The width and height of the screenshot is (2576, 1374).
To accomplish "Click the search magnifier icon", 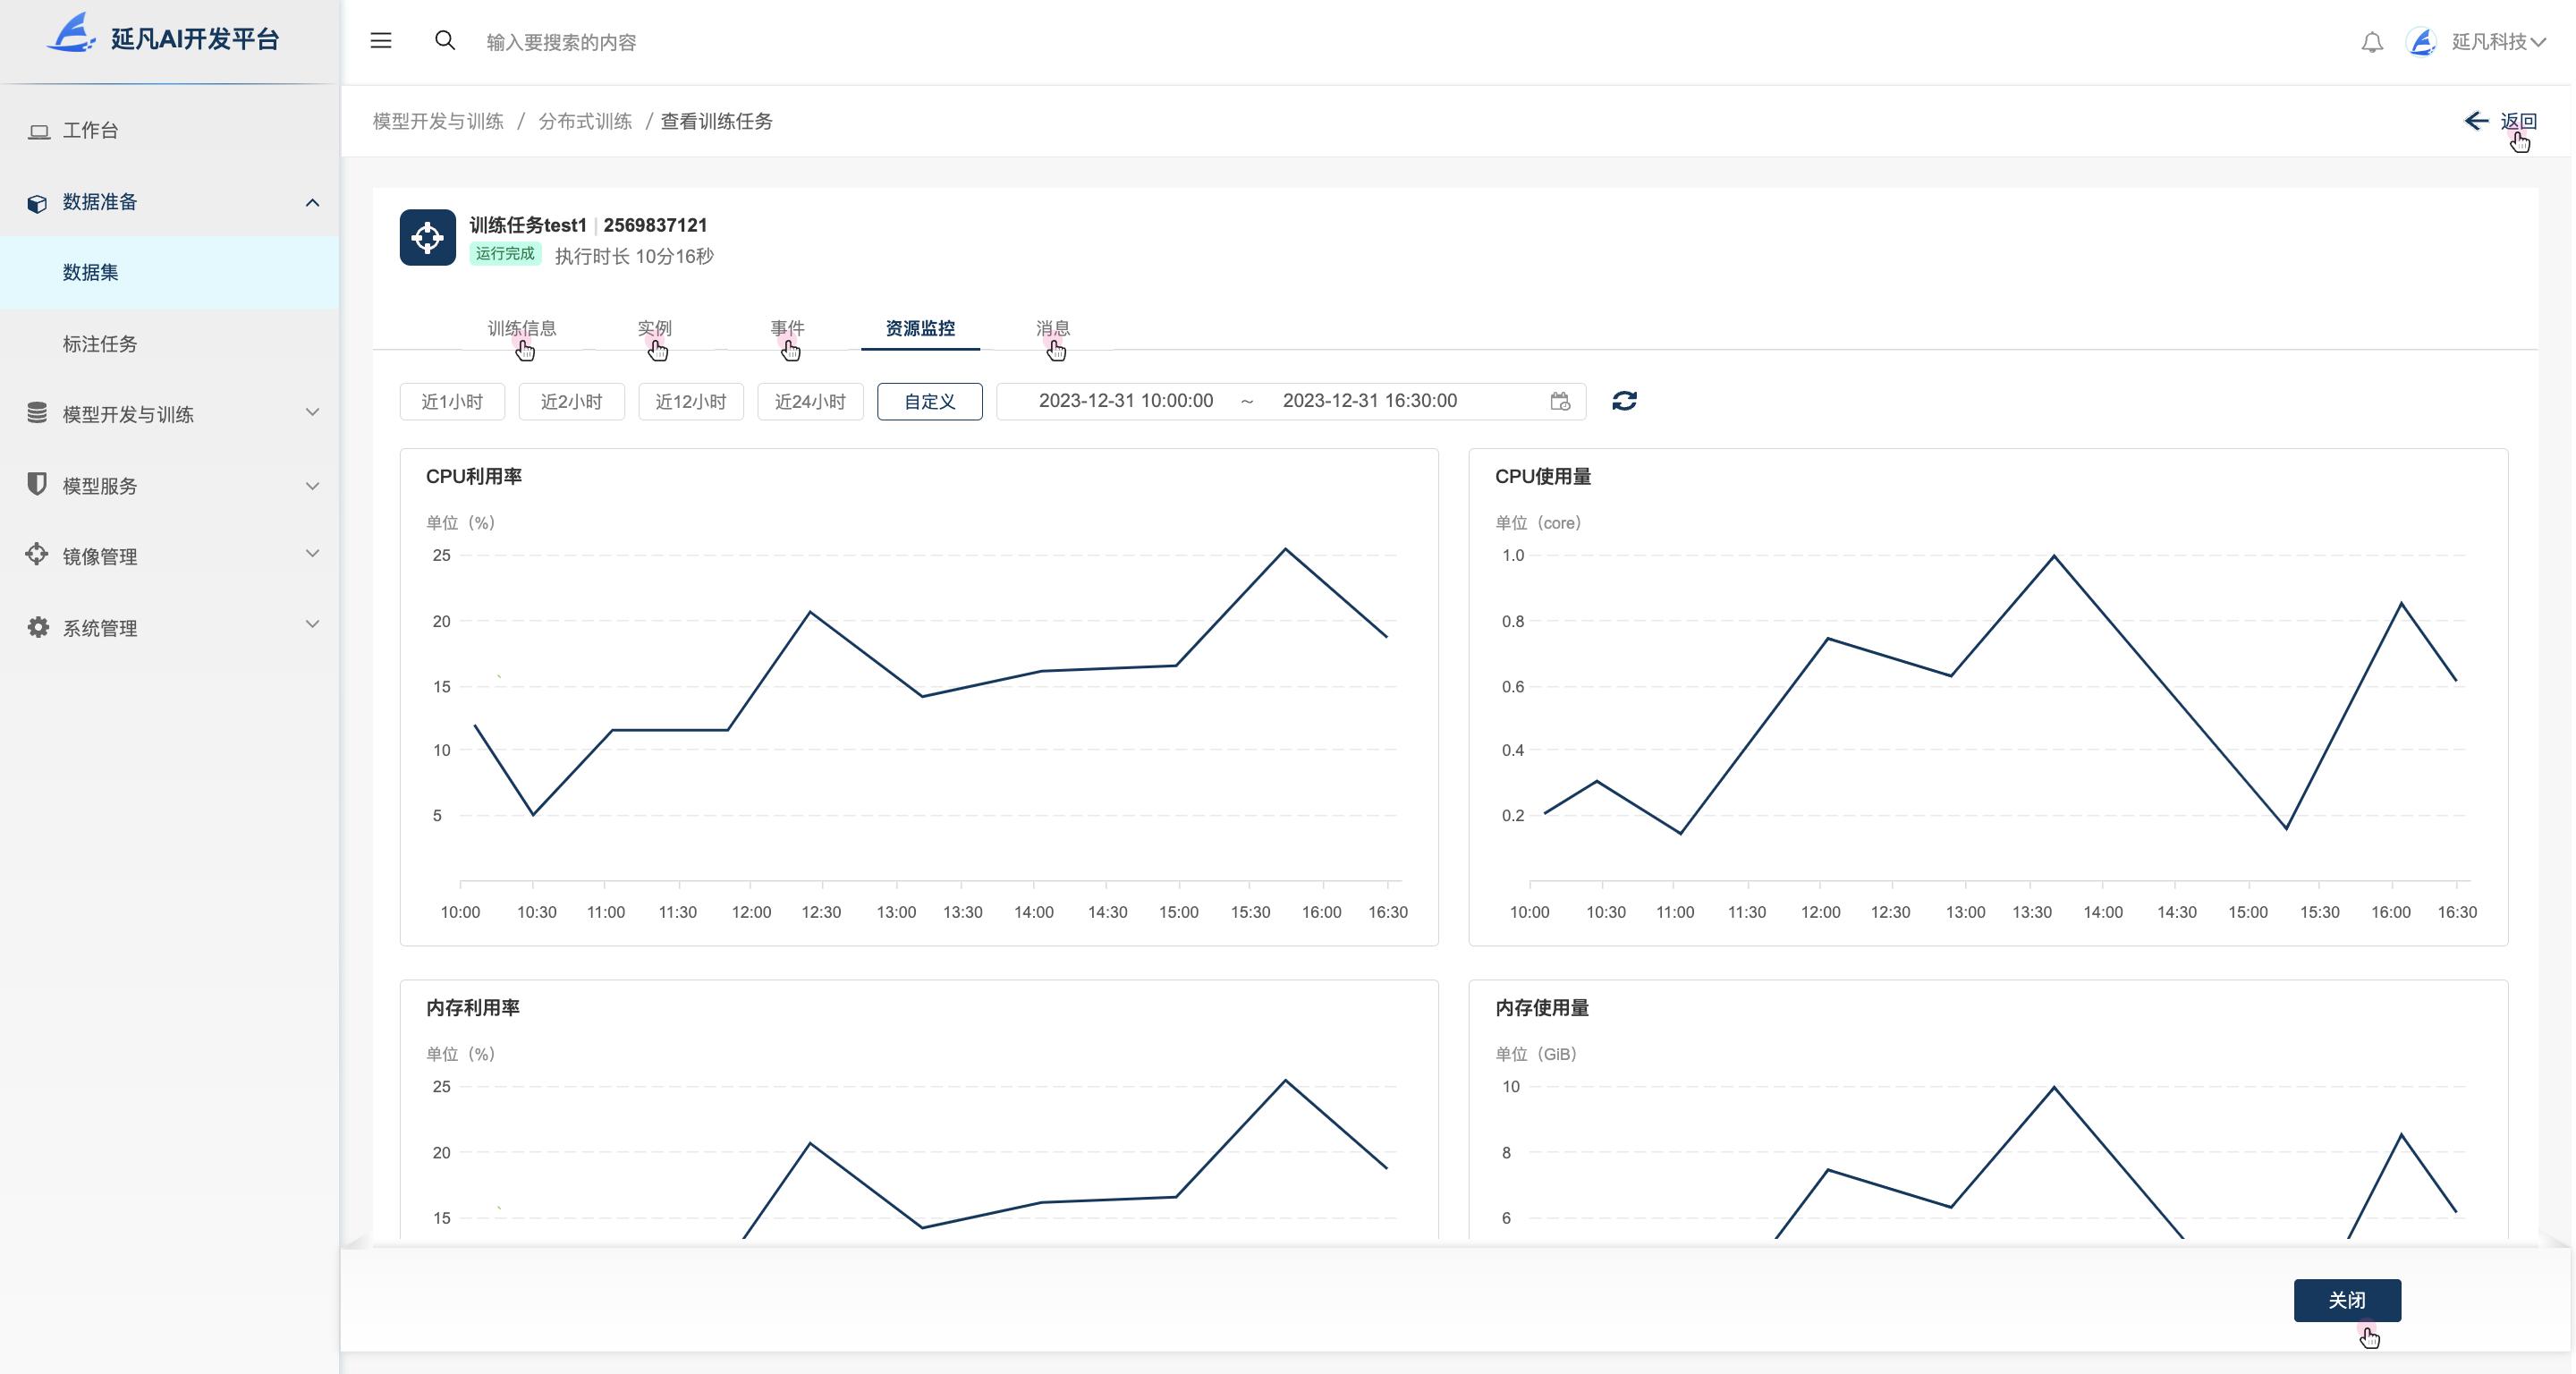I will pos(445,41).
